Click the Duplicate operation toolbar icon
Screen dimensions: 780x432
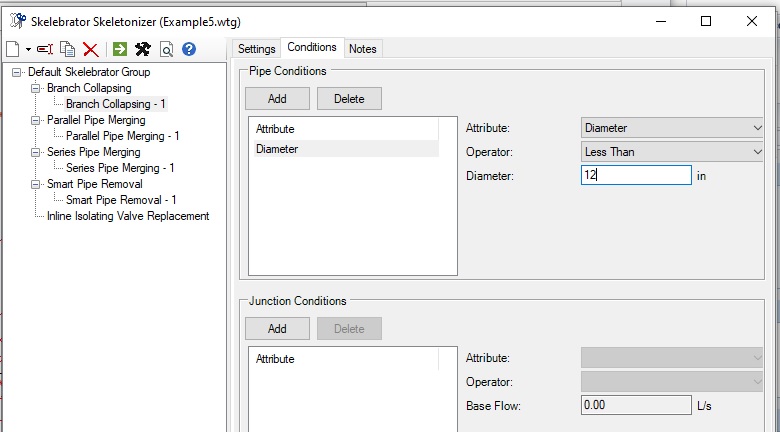click(67, 49)
